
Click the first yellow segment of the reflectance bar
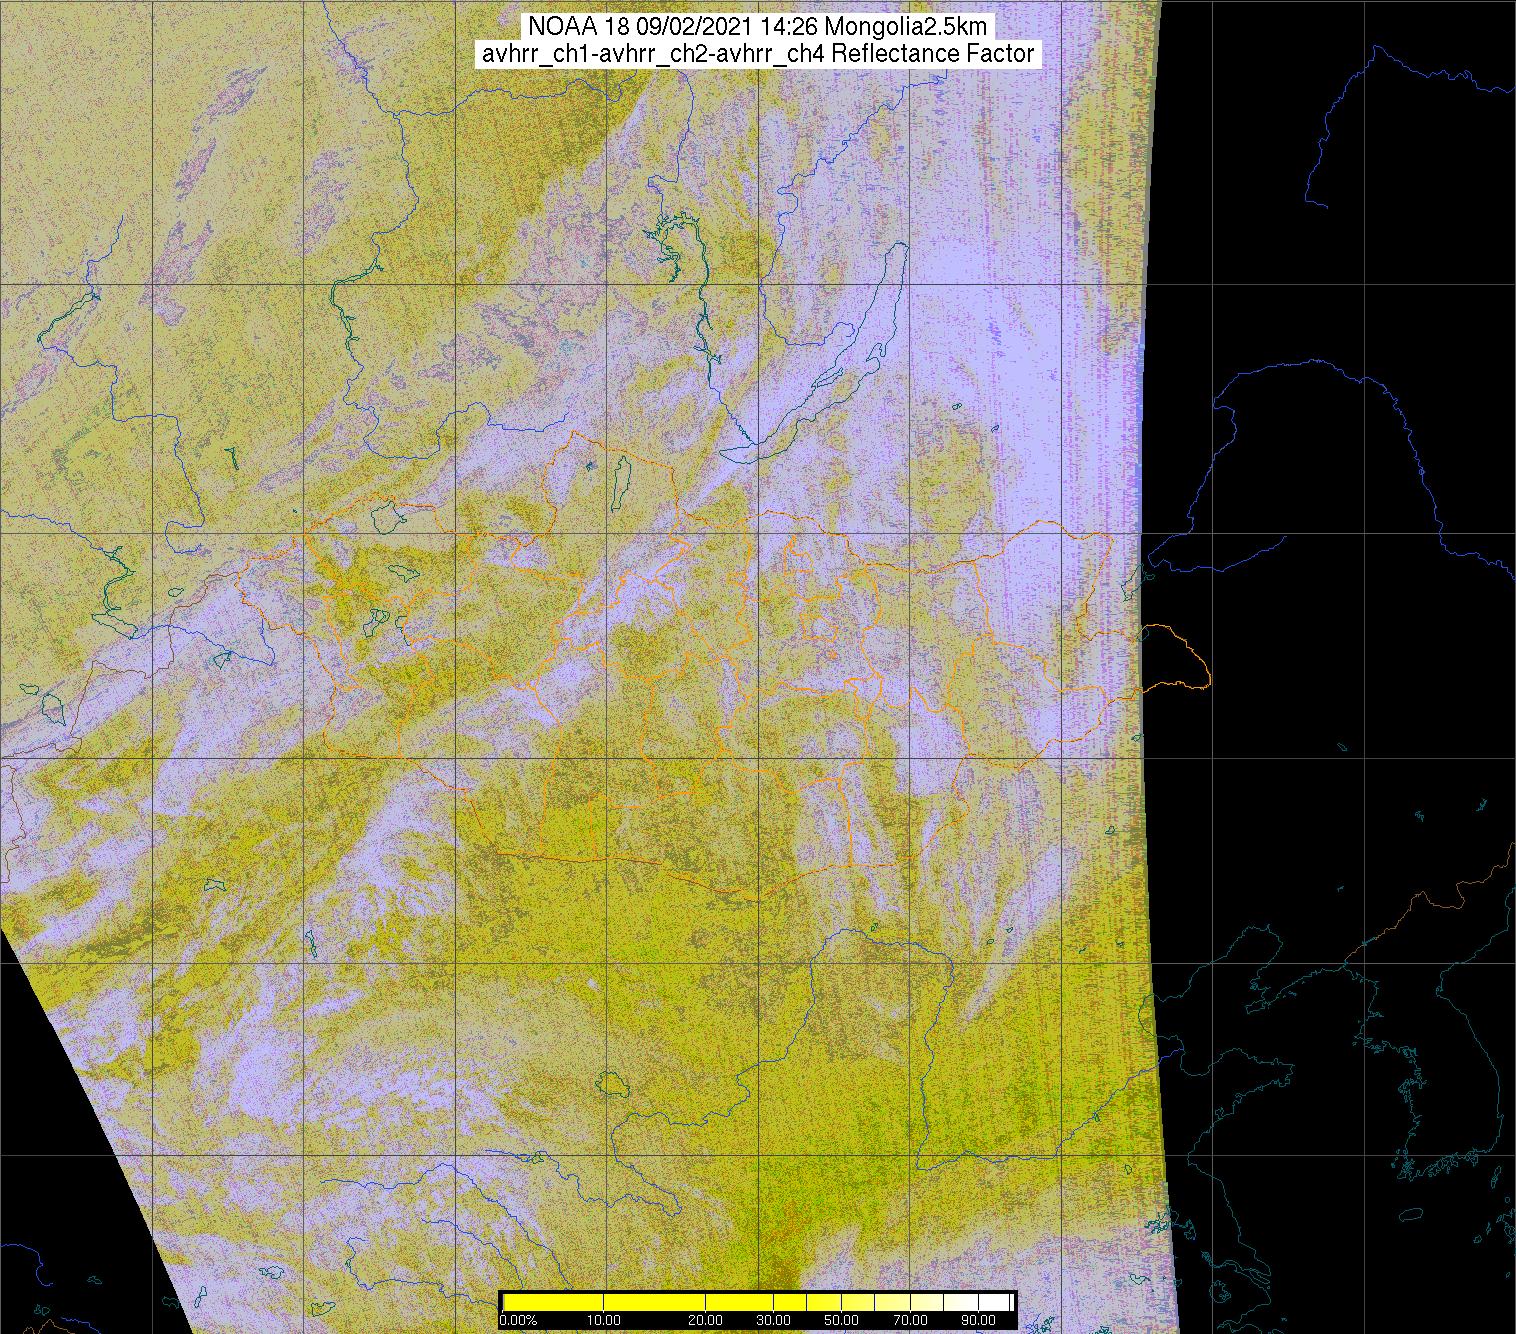coord(553,1302)
